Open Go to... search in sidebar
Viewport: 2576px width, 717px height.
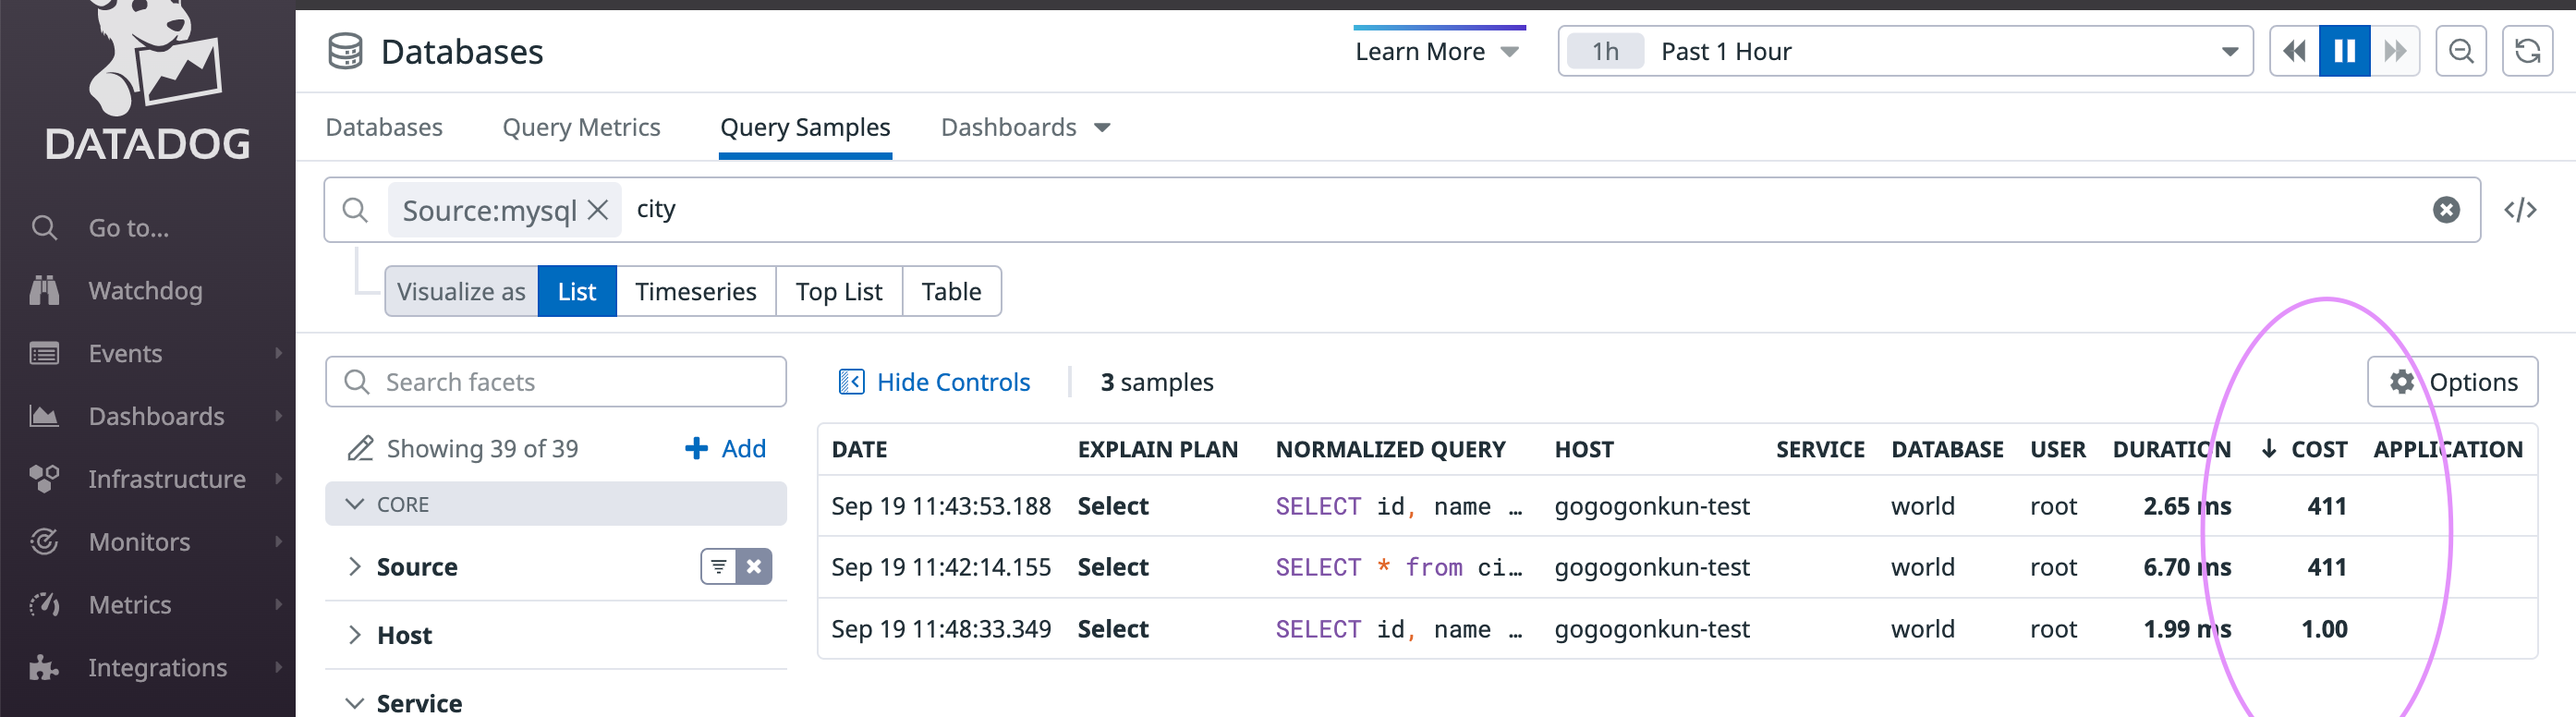(x=128, y=228)
